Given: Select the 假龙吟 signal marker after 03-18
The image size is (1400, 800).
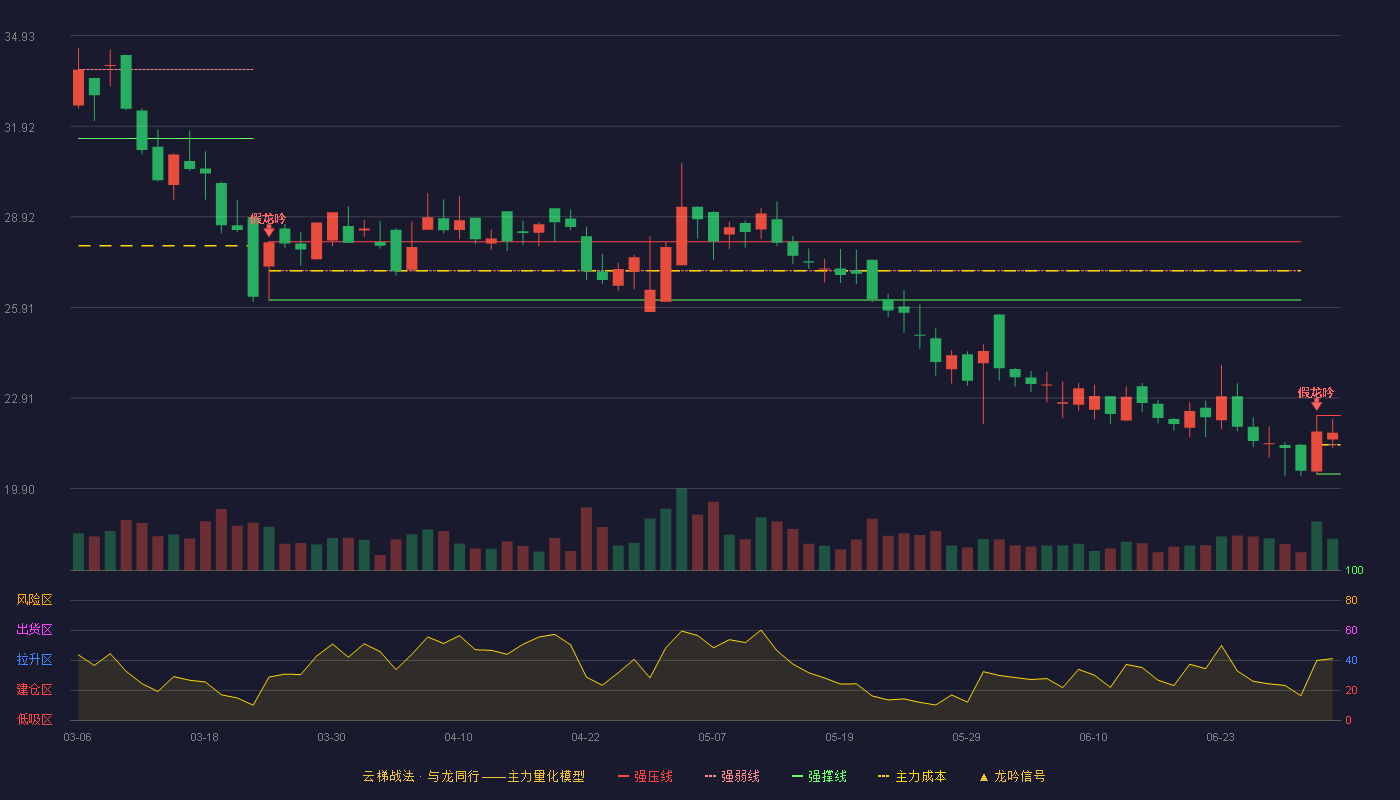Looking at the screenshot, I should click(268, 223).
